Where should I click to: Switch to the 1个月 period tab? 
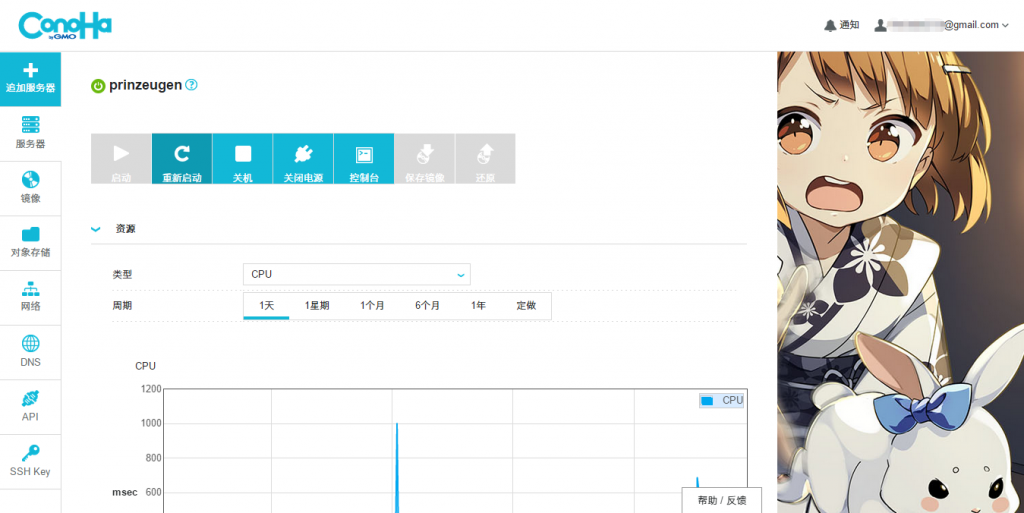pyautogui.click(x=372, y=306)
